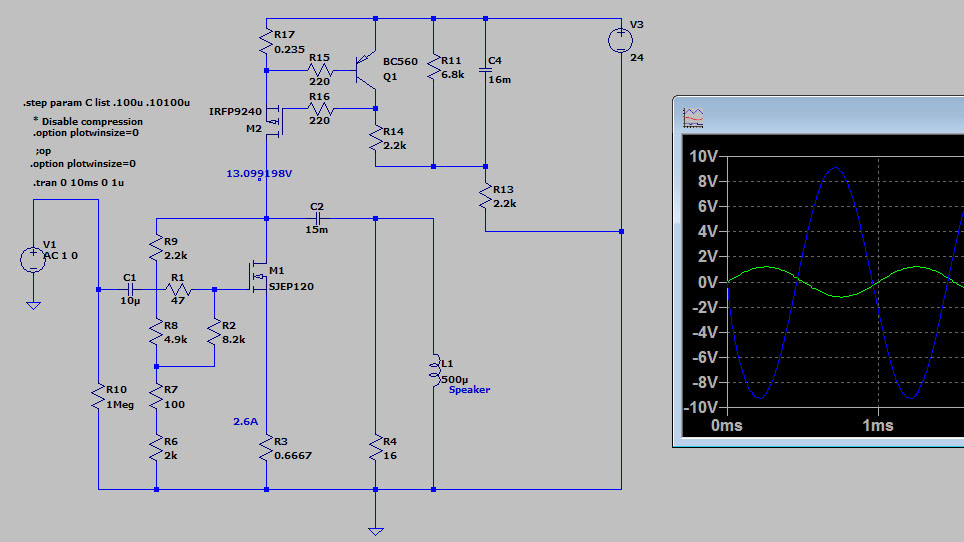Screen dimensions: 964x542
Task: Select resistor R3 symbol
Action: [266, 449]
